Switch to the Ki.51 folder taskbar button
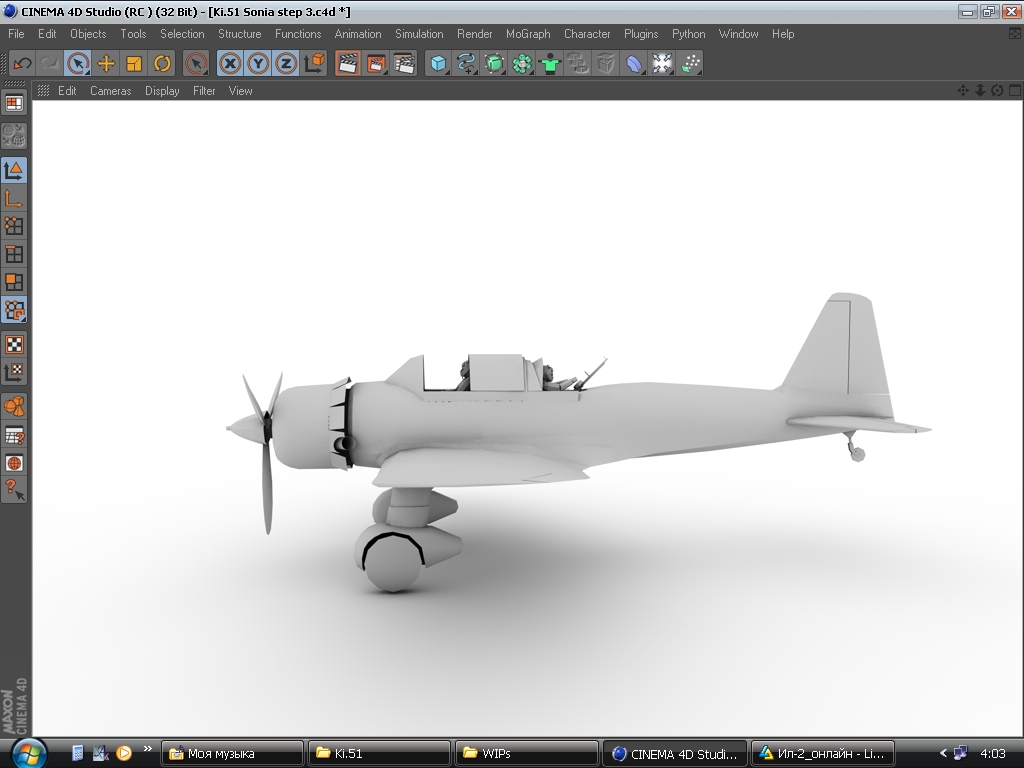Viewport: 1024px width, 768px height. tap(378, 753)
